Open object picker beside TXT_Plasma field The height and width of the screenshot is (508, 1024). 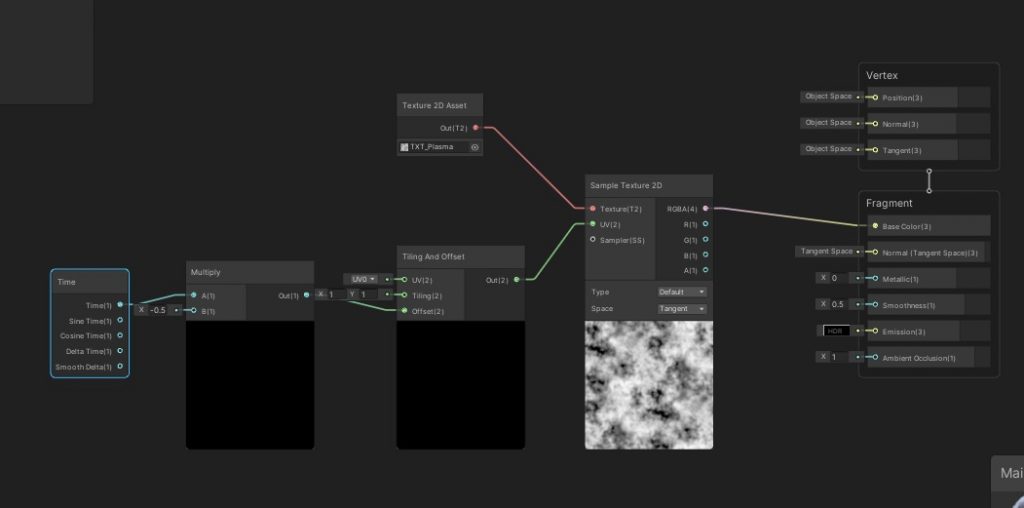point(475,147)
